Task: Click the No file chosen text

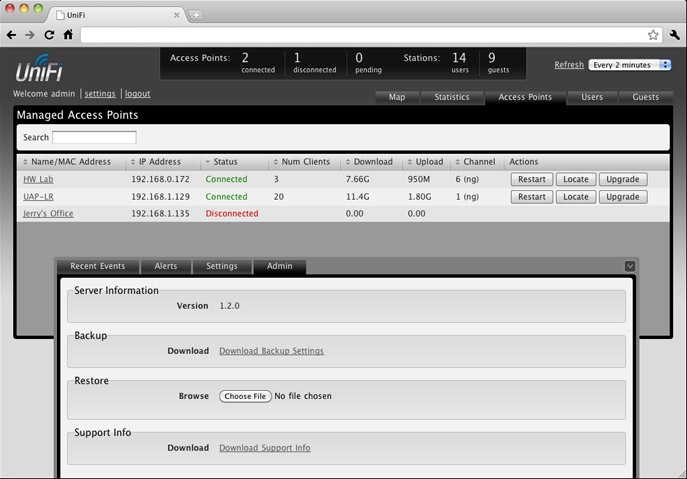Action: pos(303,396)
